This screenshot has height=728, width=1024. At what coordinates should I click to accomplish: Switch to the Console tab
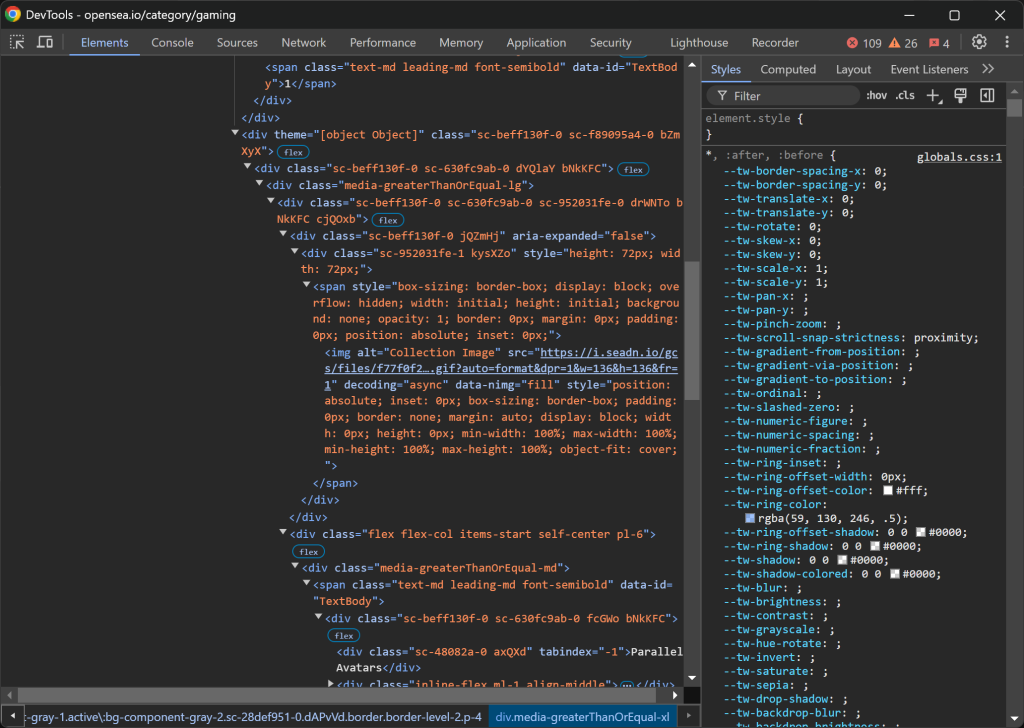tap(172, 42)
